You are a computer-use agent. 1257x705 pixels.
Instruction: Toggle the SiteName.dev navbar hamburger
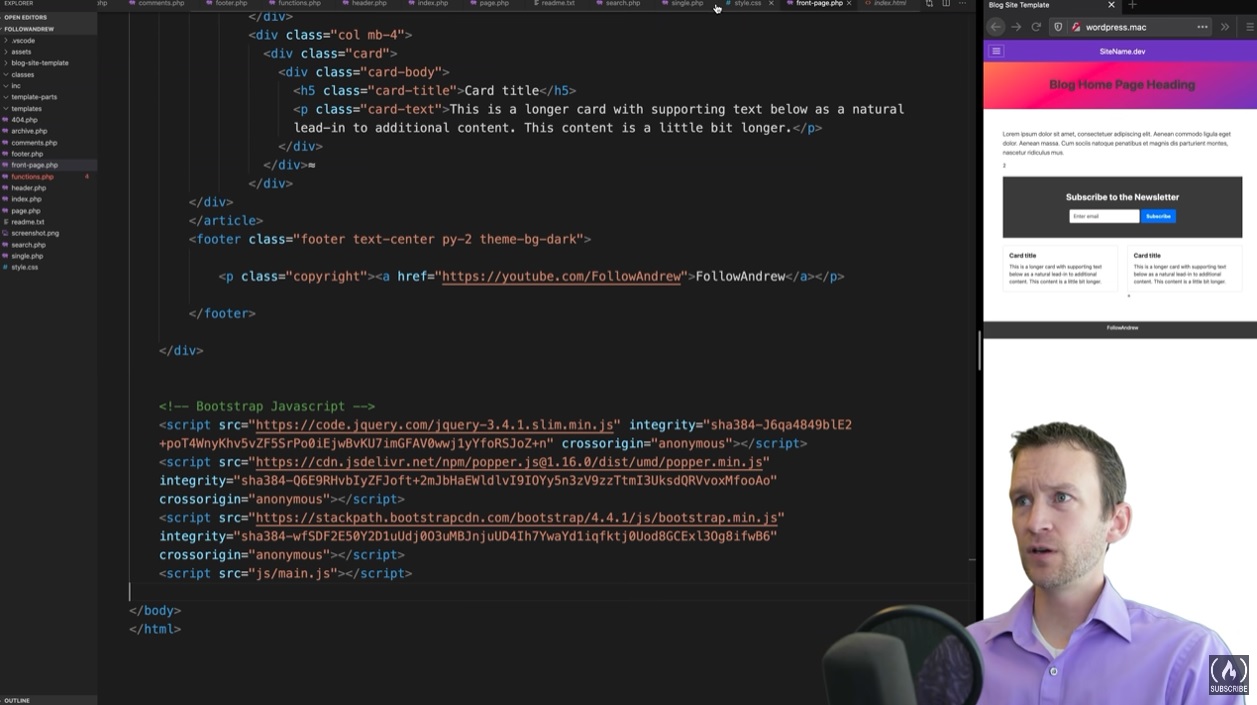pos(996,51)
